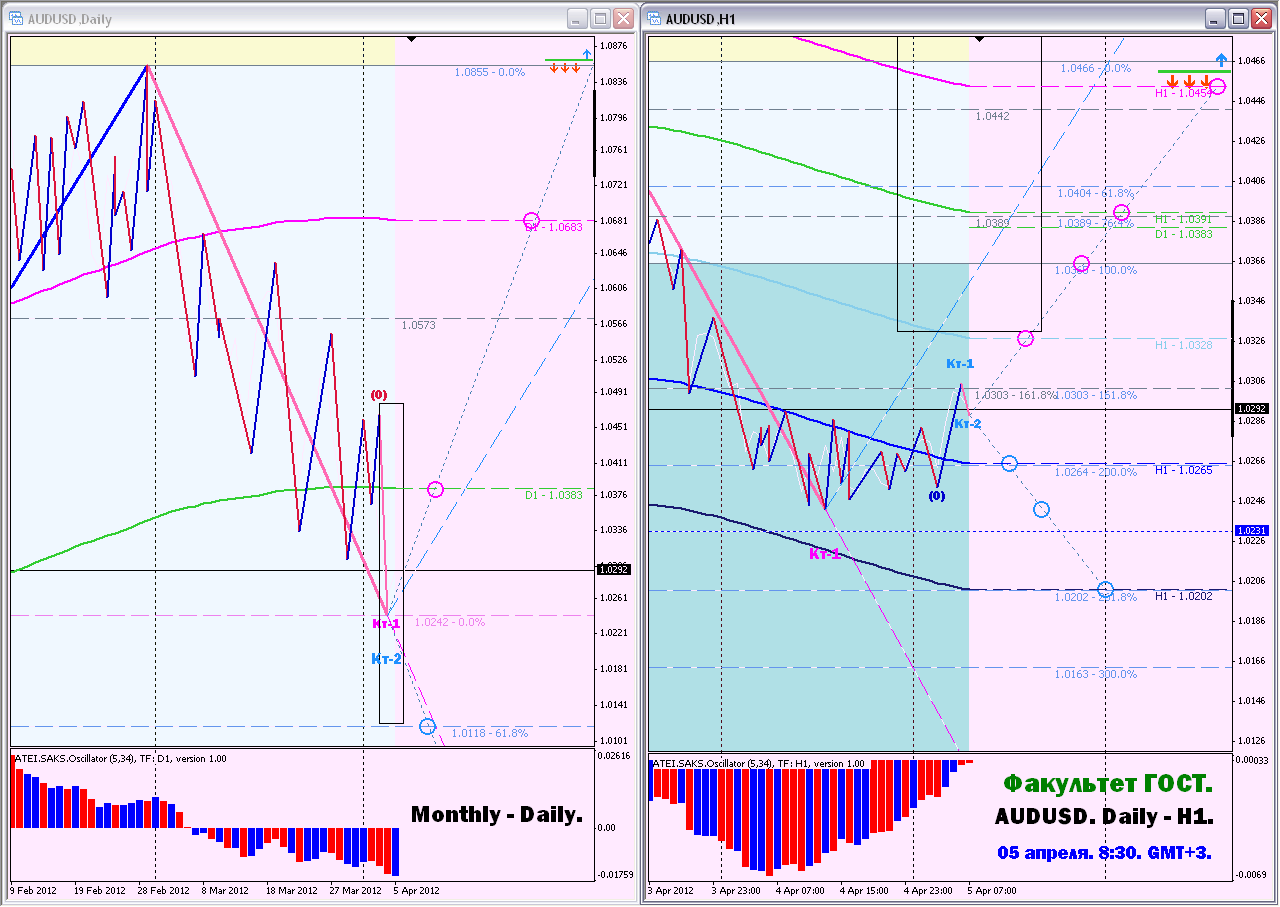Viewport: 1280px width, 907px height.
Task: Click the chart shift triangle on Daily chart
Action: coord(409,39)
